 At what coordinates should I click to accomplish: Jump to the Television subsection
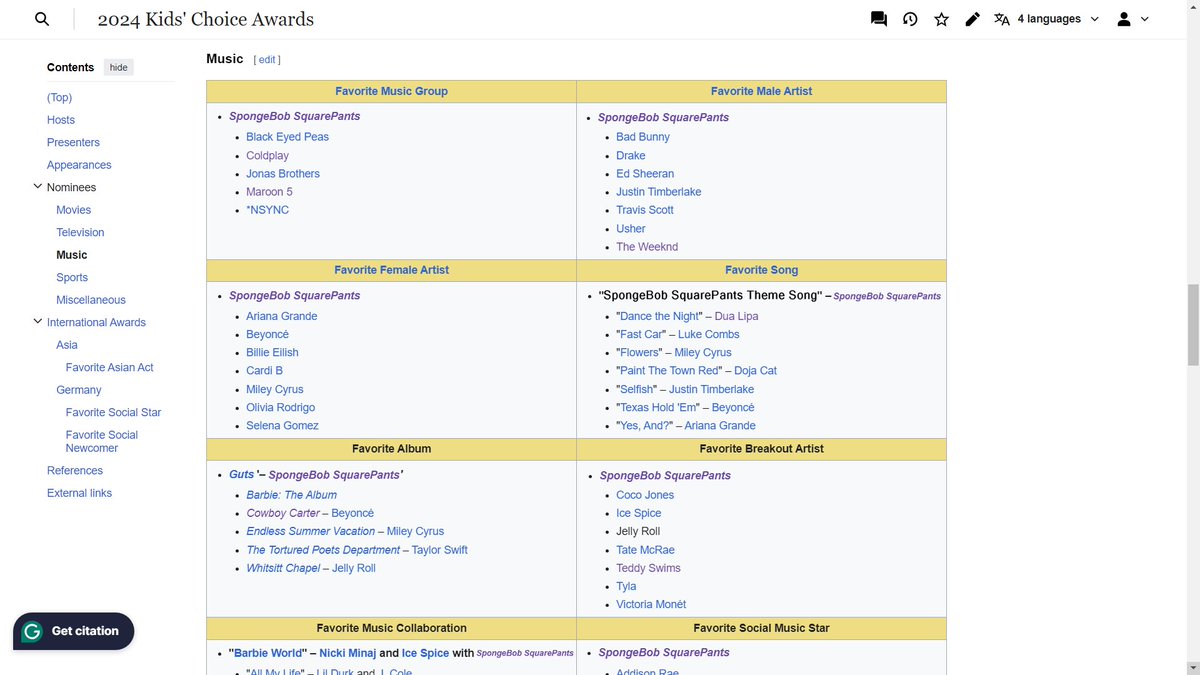pos(80,232)
